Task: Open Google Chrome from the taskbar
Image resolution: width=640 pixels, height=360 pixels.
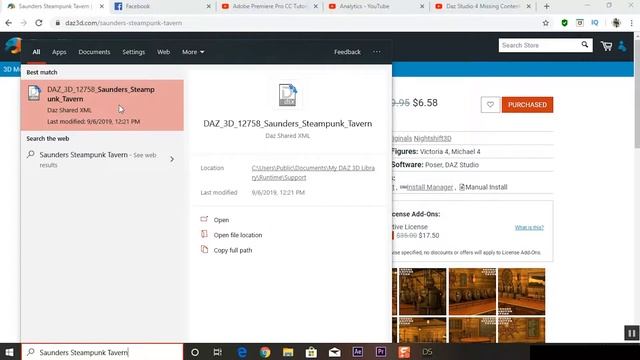Action: tap(265, 352)
